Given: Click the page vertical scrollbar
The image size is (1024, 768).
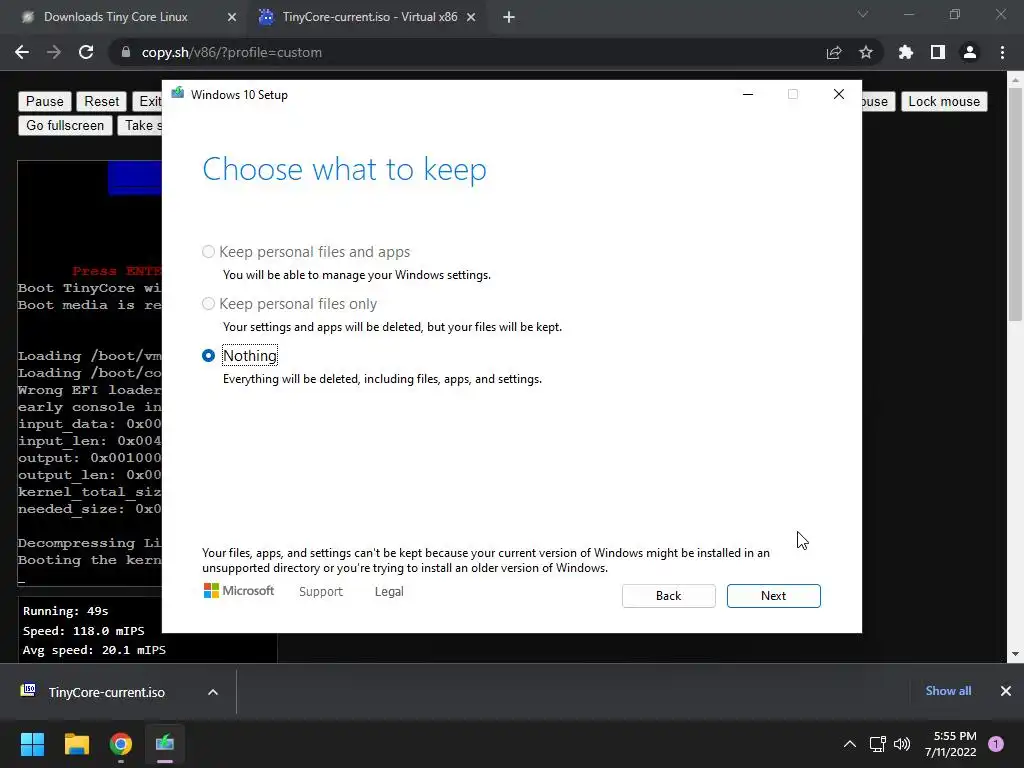Looking at the screenshot, I should [1014, 202].
